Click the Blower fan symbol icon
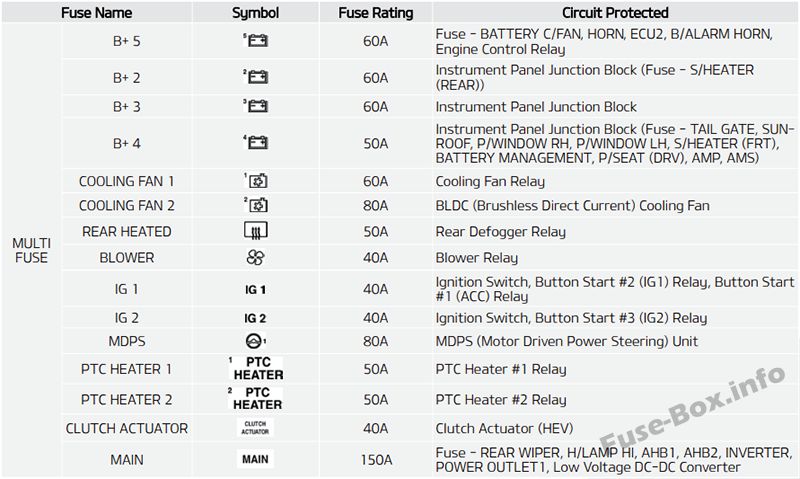 pos(255,258)
